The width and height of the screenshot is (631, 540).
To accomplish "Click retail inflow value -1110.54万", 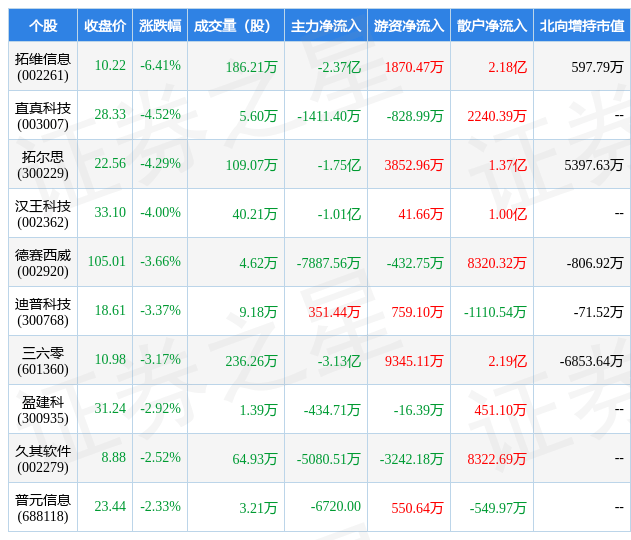I will pos(495,312).
